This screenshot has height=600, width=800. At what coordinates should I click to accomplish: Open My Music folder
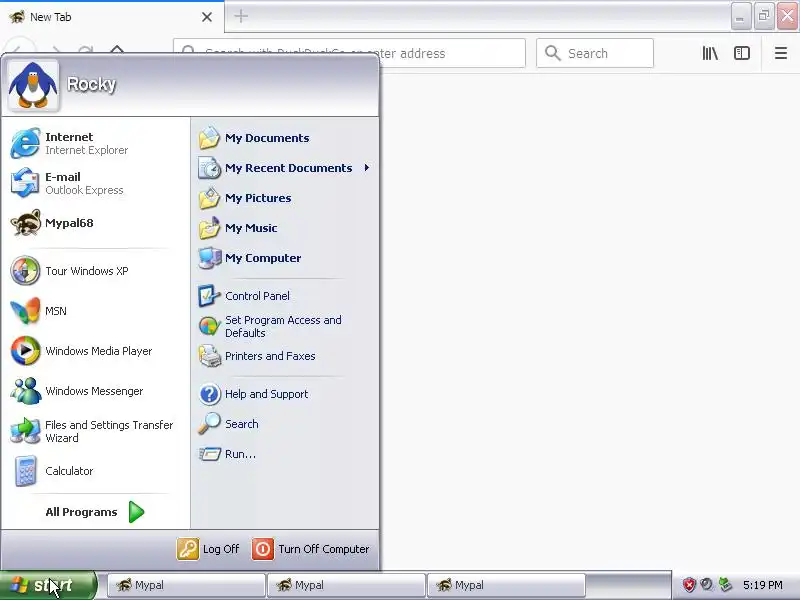[x=284, y=228]
